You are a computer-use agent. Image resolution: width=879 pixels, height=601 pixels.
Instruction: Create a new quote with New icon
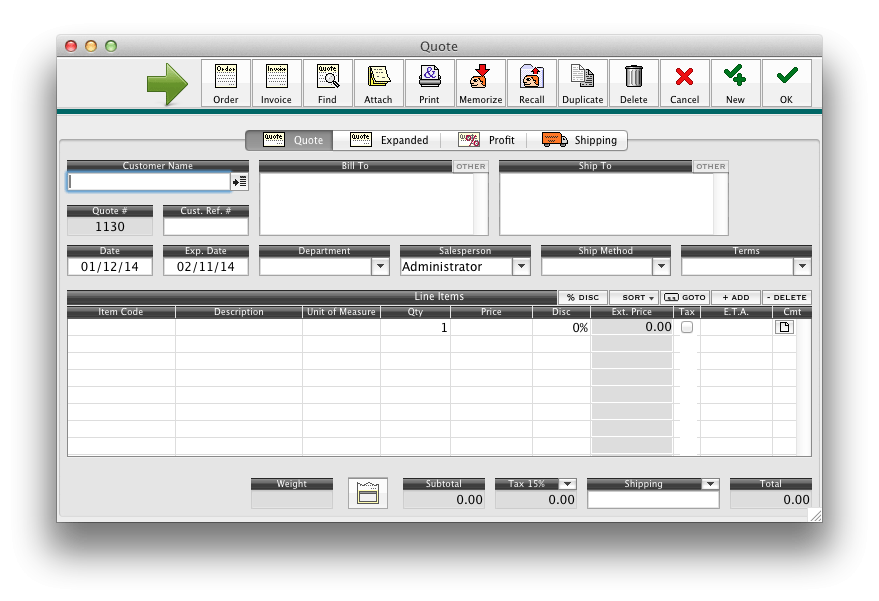[735, 83]
